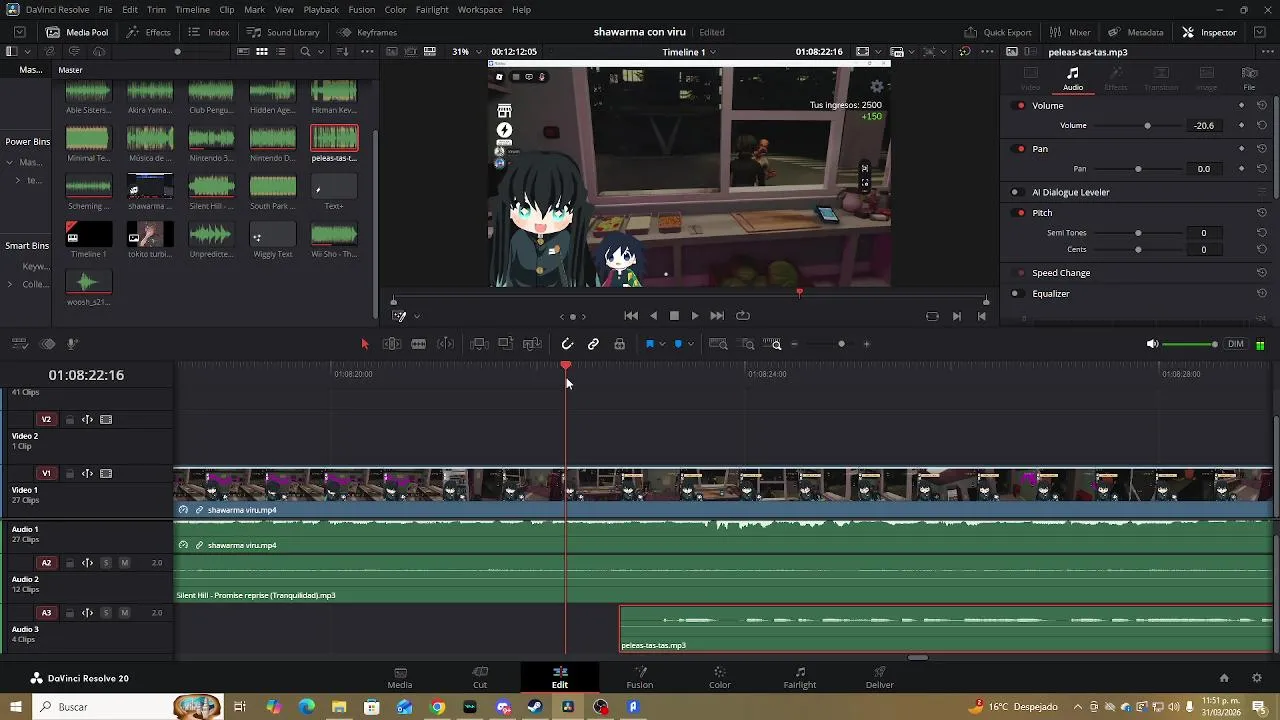This screenshot has width=1280, height=720.
Task: Jump to first frame button
Action: point(631,316)
